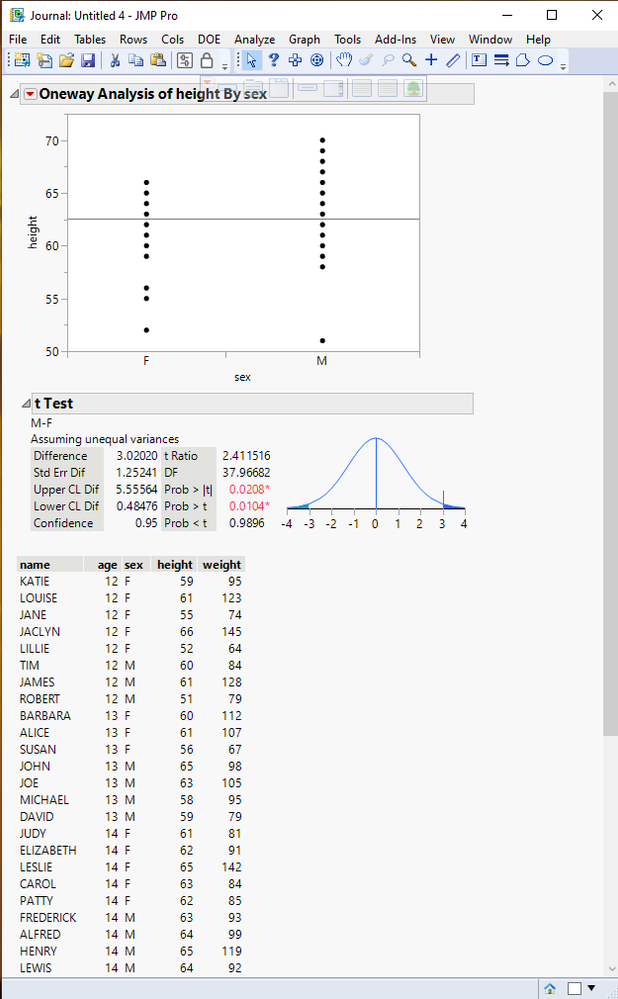Viewport: 618px width, 999px height.
Task: Select the Oval shape tool
Action: 545,61
